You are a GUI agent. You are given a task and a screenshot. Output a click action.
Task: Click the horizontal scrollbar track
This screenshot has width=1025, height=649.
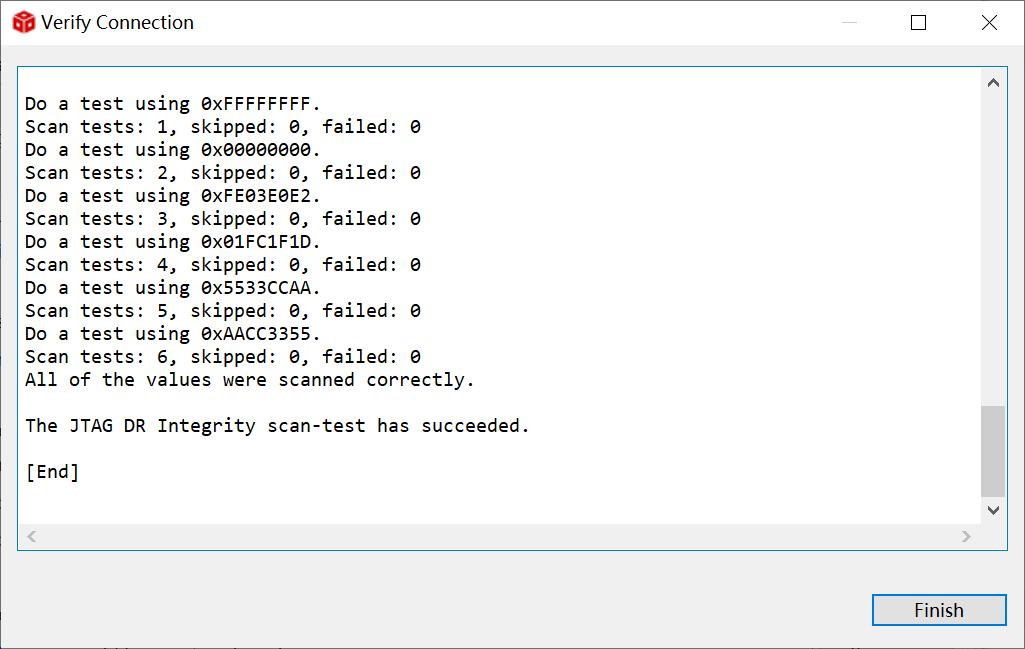(500, 537)
